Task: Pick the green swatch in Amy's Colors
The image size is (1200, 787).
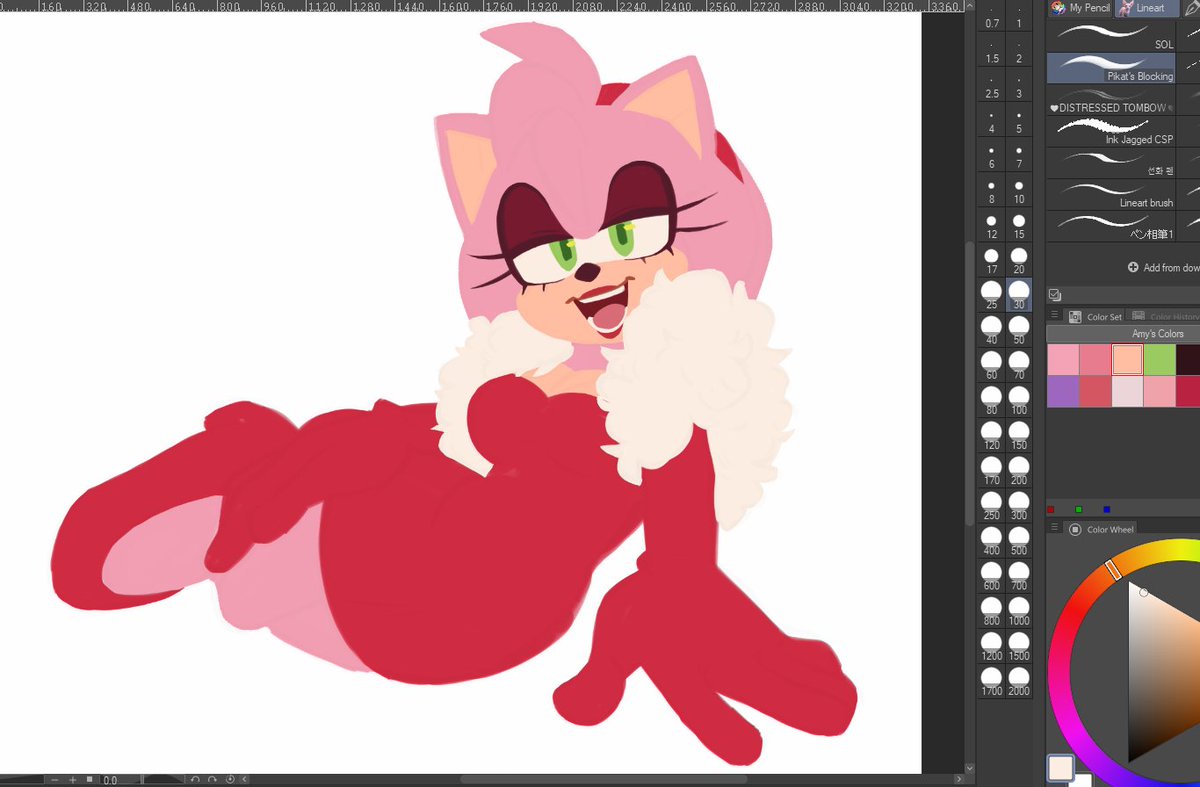Action: pos(1159,360)
